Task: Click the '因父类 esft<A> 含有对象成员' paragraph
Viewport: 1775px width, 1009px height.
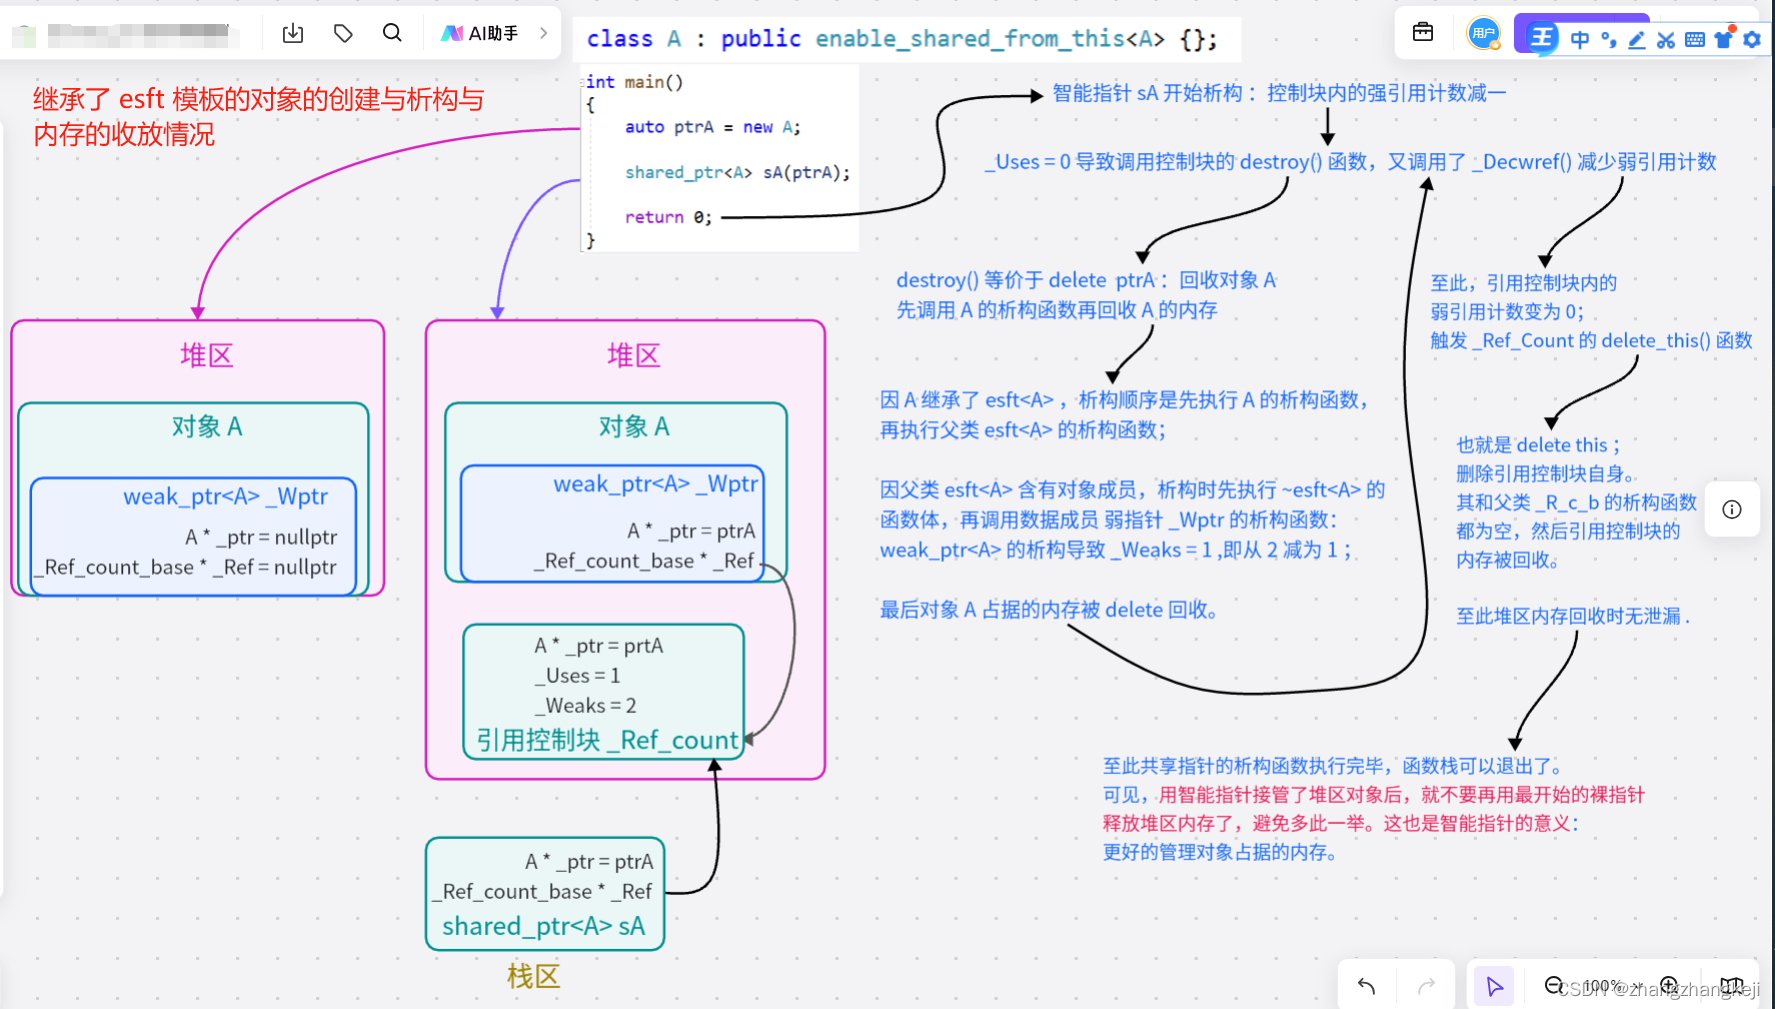Action: pos(1132,520)
